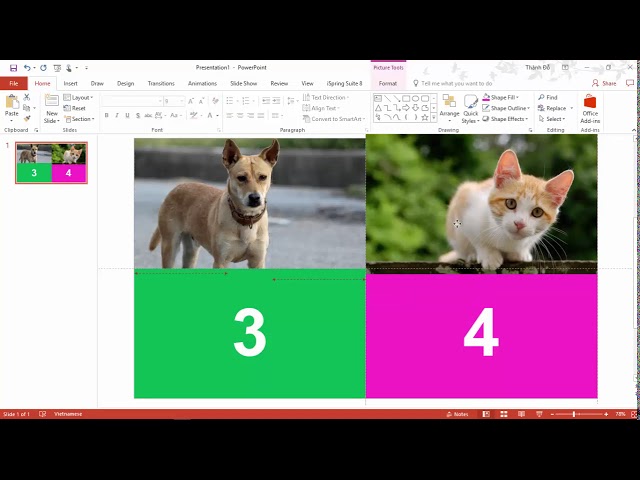Insert a New Slide
The width and height of the screenshot is (640, 480).
(x=52, y=108)
